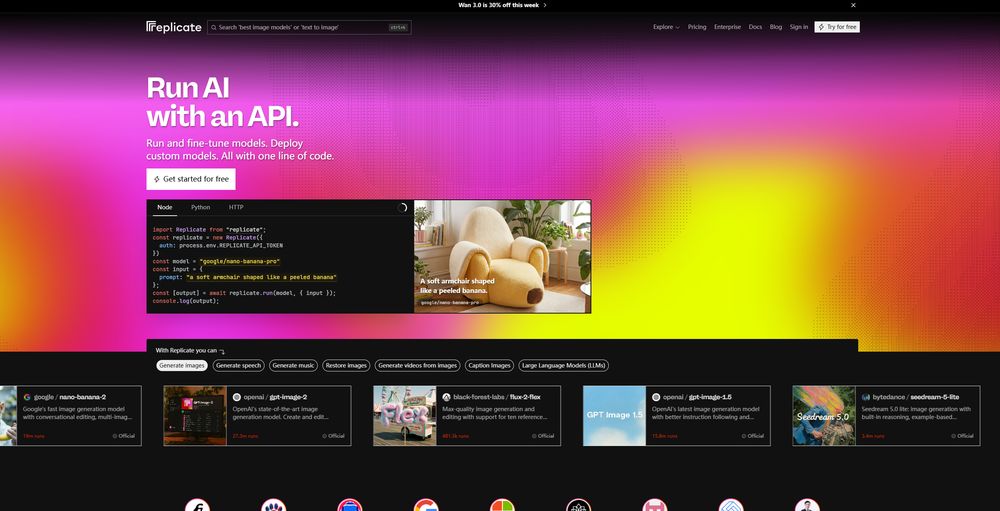Click the Replicate logo in the header
The image size is (1000, 511).
pos(173,27)
